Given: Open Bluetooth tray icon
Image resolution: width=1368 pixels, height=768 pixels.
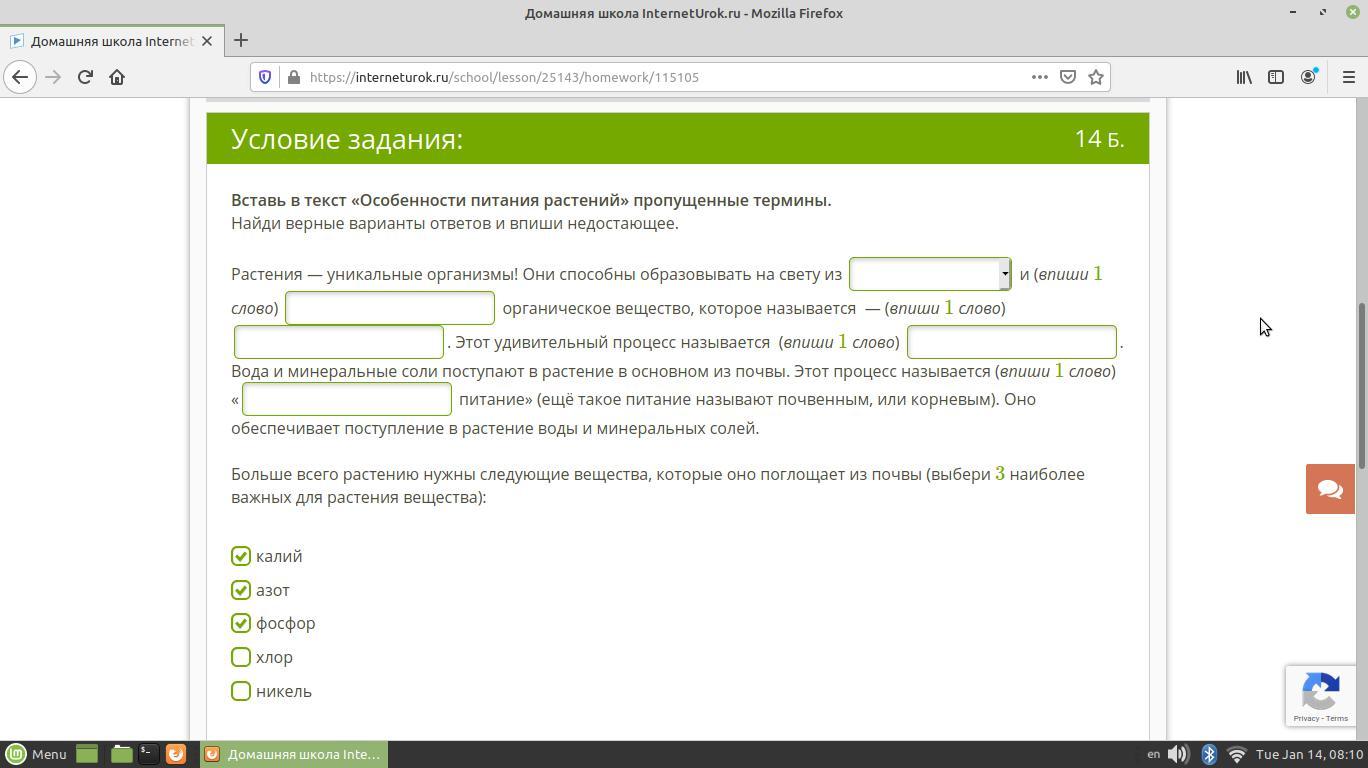Looking at the screenshot, I should pyautogui.click(x=1209, y=754).
